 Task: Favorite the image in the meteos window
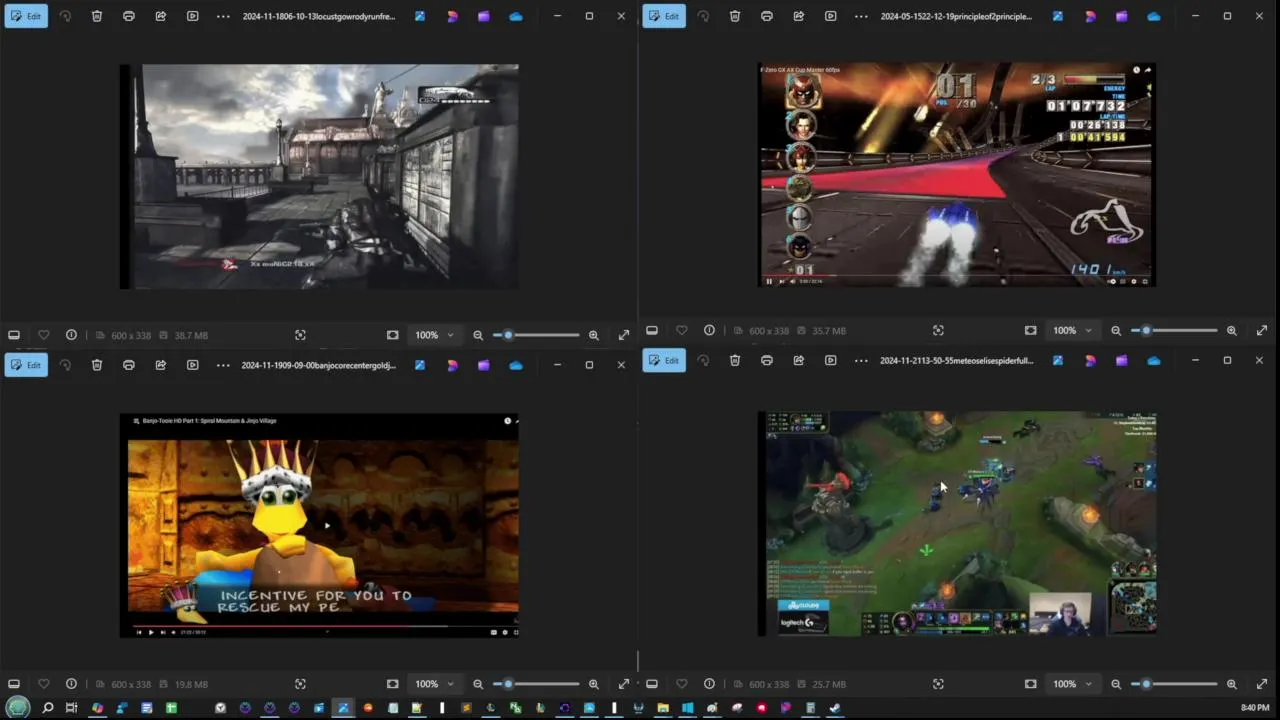coord(681,684)
